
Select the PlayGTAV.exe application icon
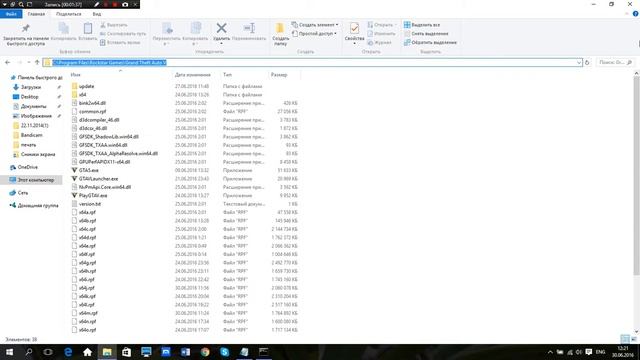(x=74, y=196)
